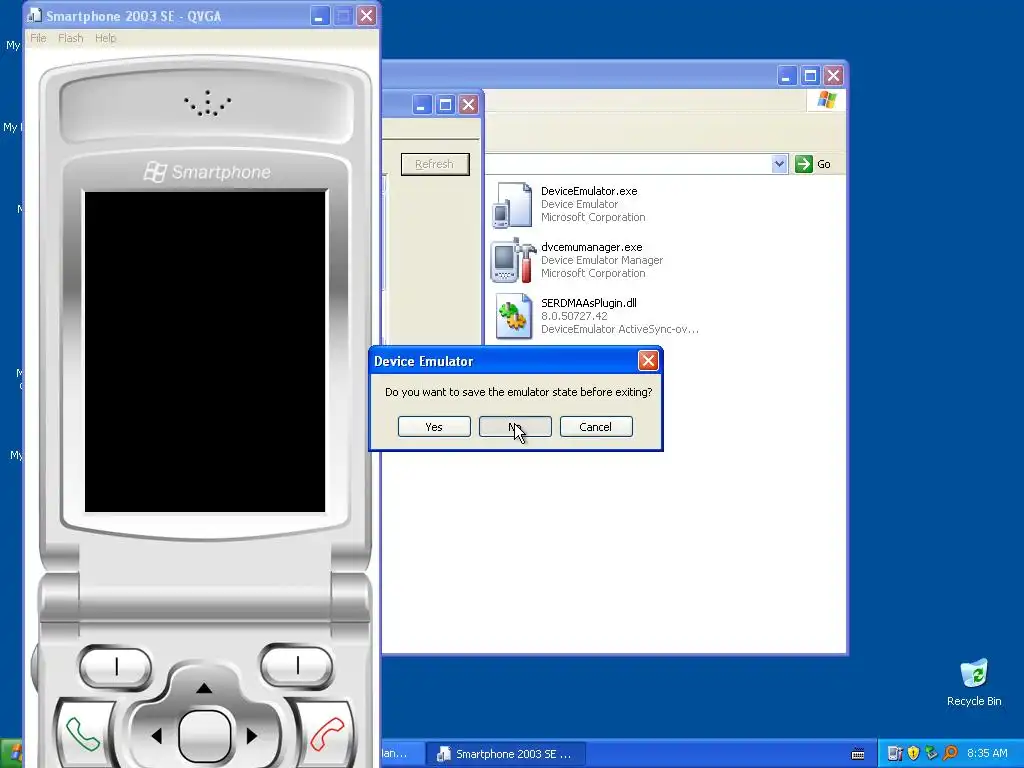Open the File menu in Smartphone emulator
The image size is (1024, 768).
(x=39, y=39)
